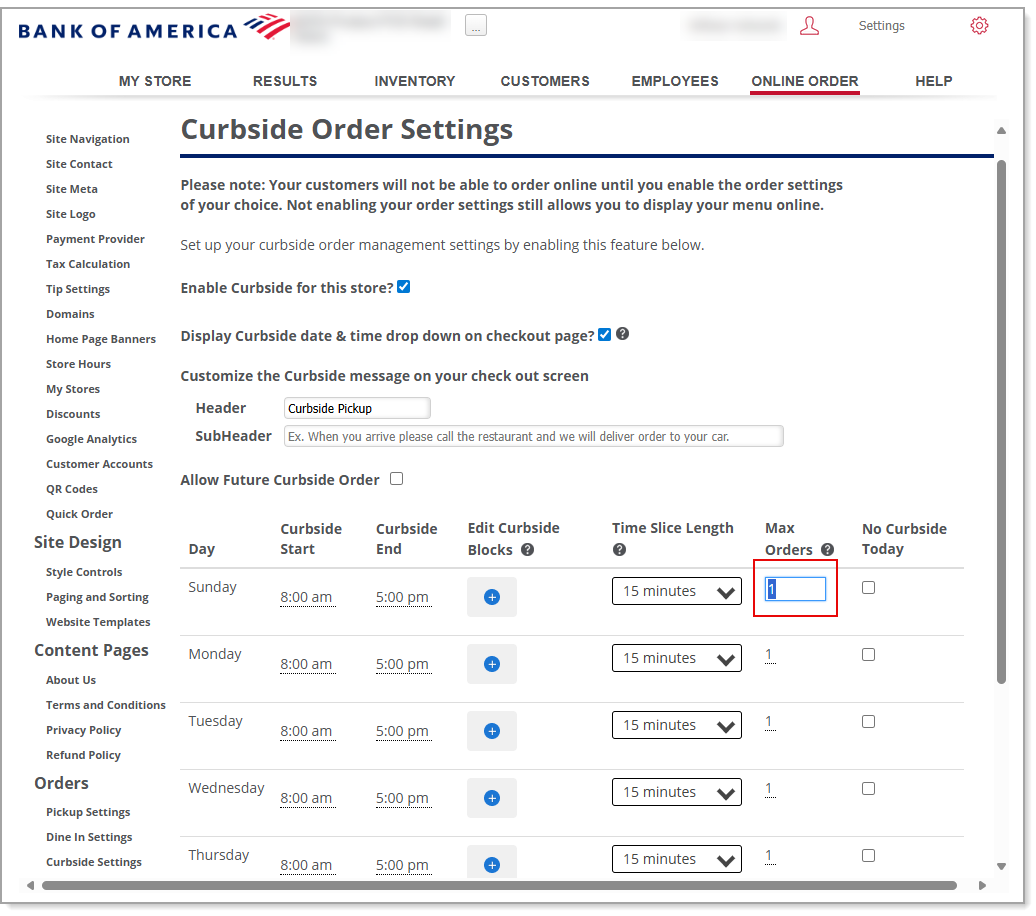Click help icon beside Edit Curbside Blocks

point(527,550)
